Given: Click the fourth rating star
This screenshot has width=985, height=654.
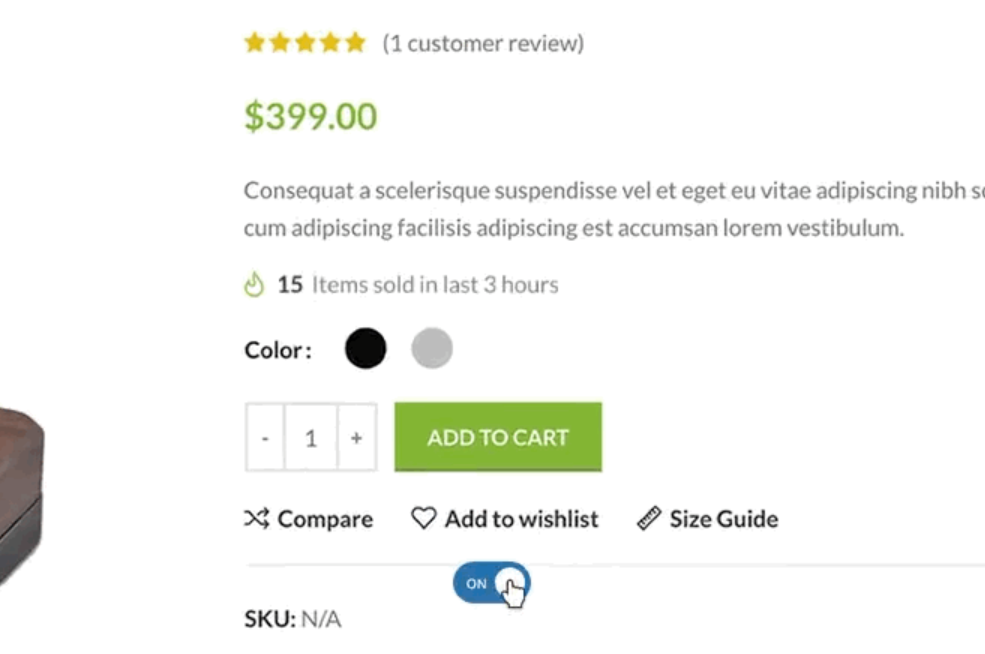Looking at the screenshot, I should click(x=332, y=42).
